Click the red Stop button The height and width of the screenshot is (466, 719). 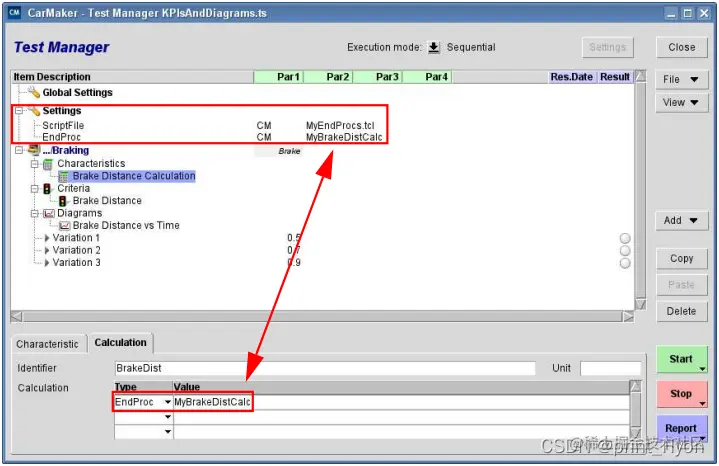pyautogui.click(x=681, y=394)
